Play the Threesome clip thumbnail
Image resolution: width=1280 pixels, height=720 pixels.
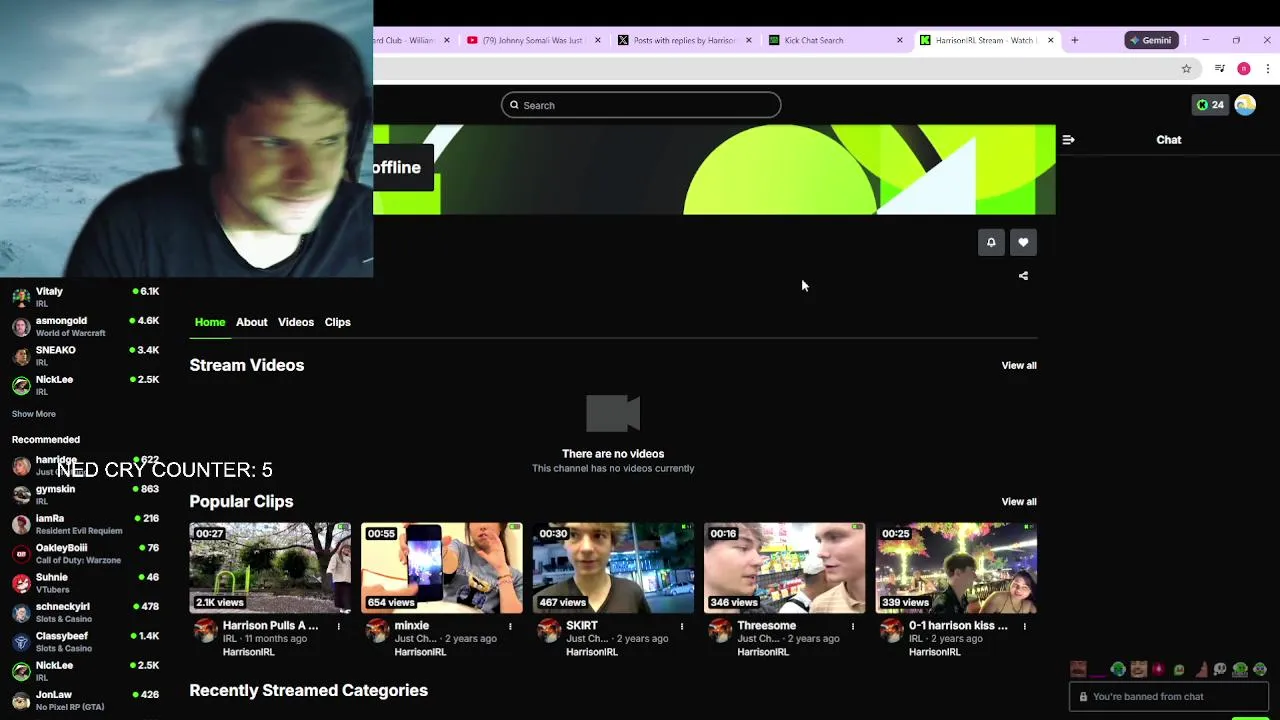(x=785, y=568)
